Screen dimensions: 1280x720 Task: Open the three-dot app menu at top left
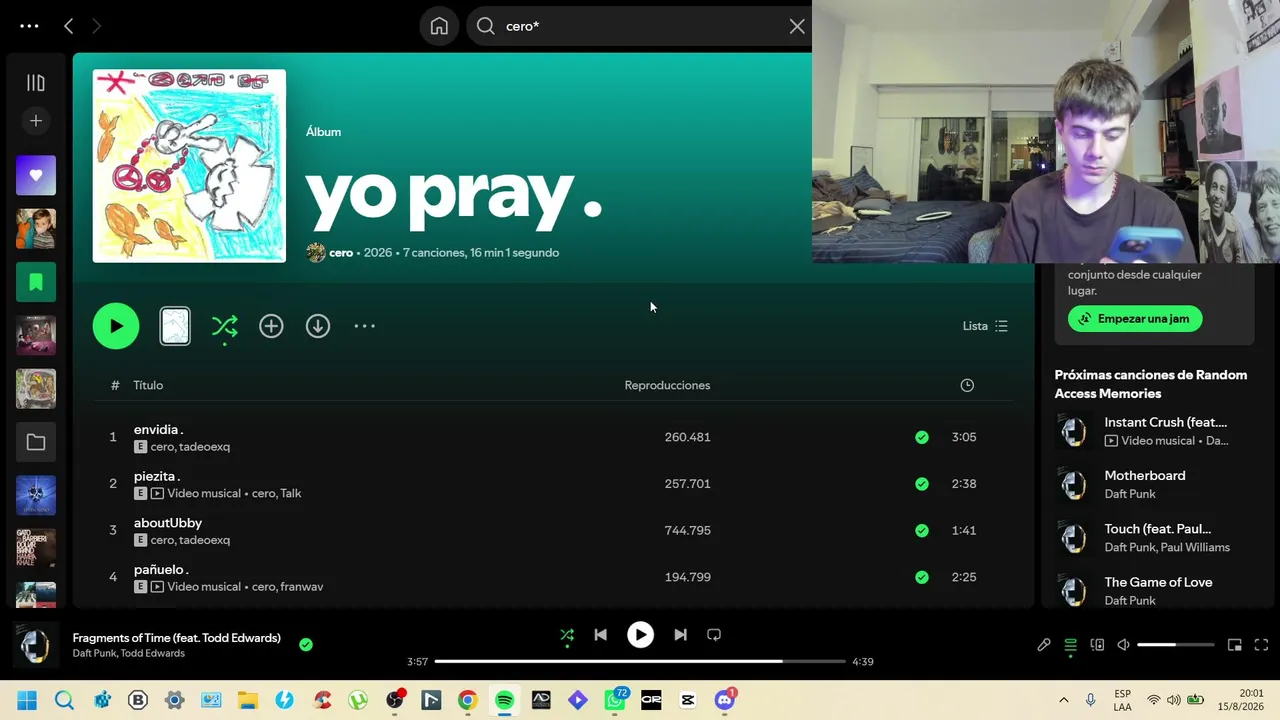pyautogui.click(x=29, y=26)
